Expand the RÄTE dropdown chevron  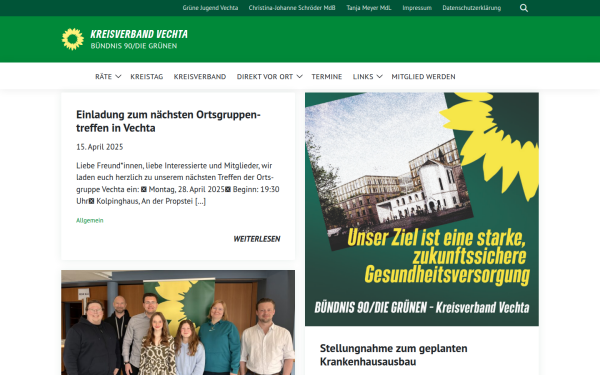118,77
